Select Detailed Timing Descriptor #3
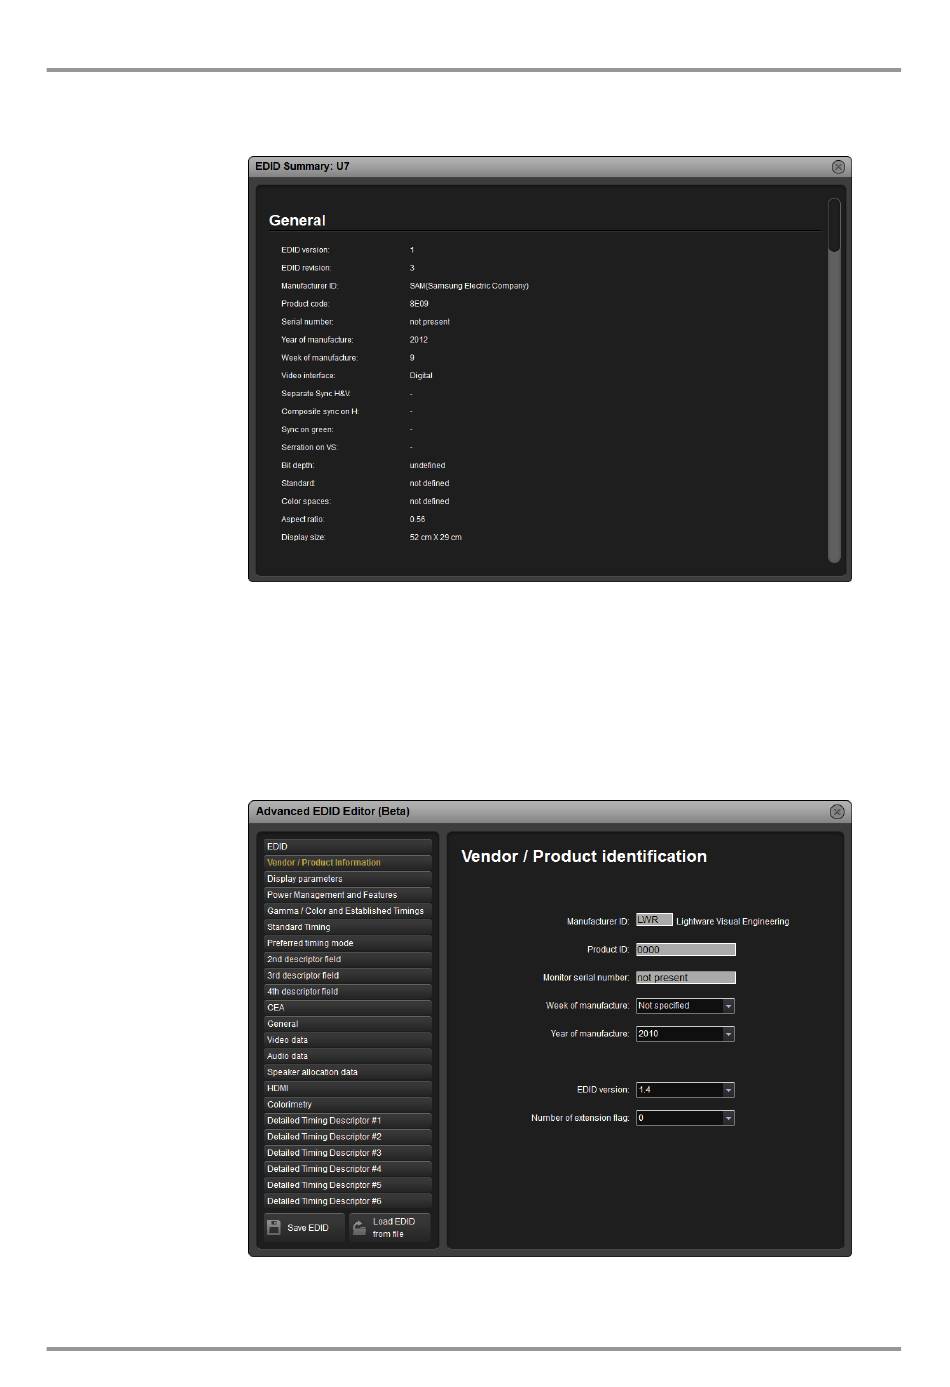The width and height of the screenshot is (950, 1387). tap(348, 1153)
